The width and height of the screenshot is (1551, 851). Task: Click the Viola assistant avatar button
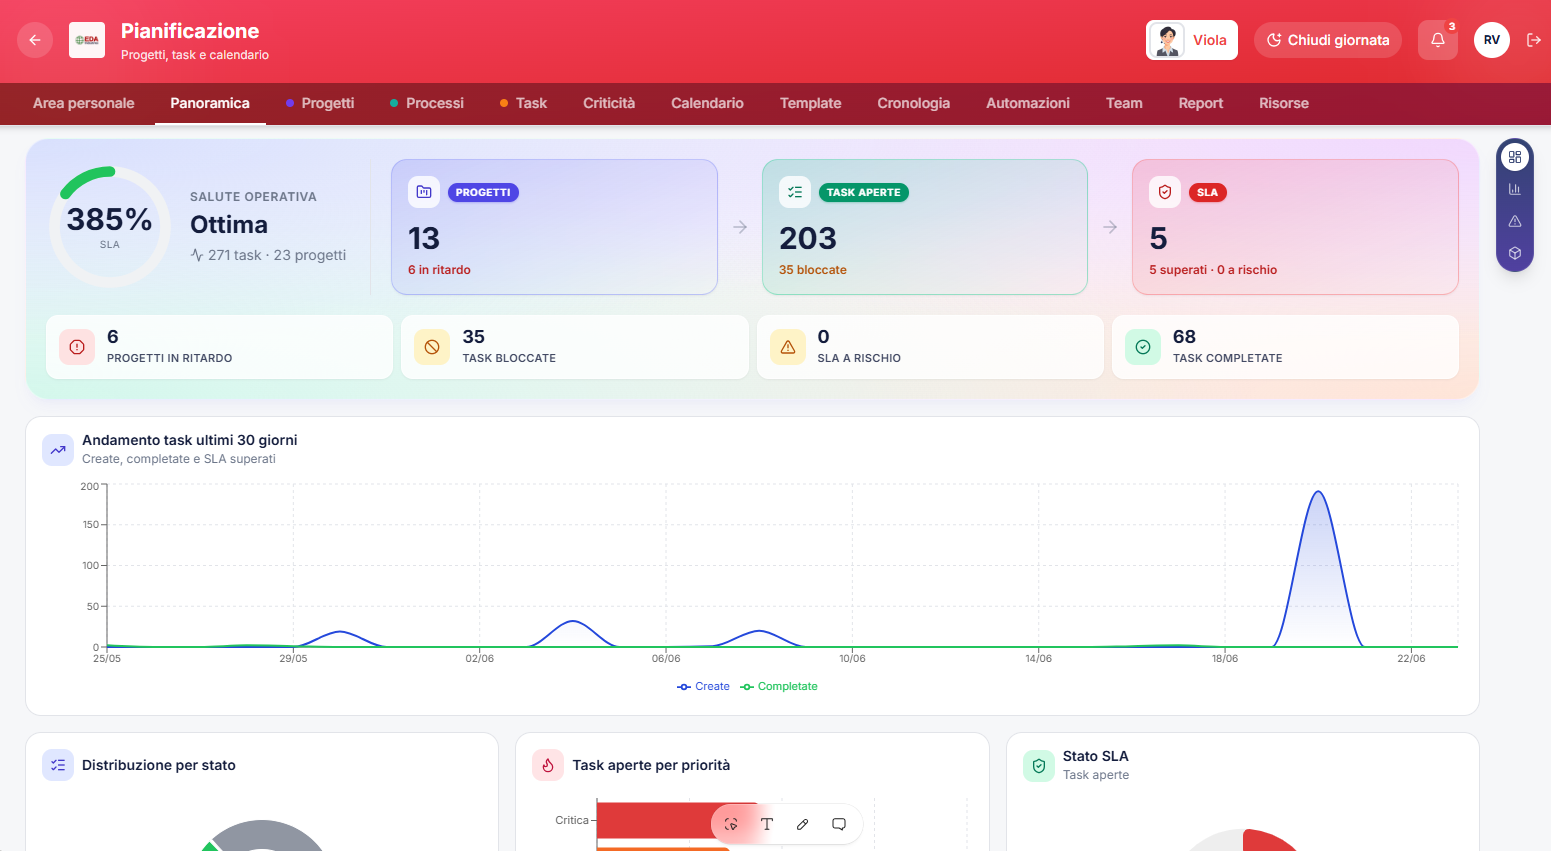click(1192, 40)
